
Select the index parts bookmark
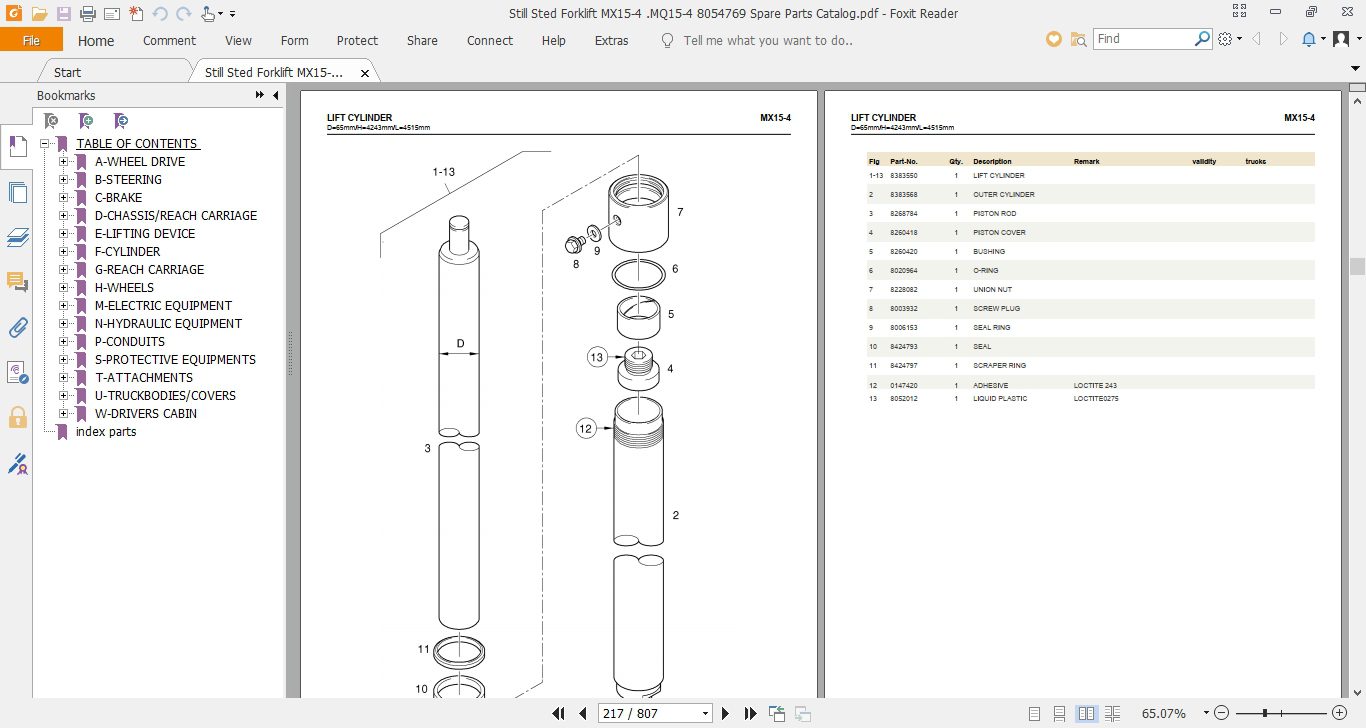pos(106,432)
